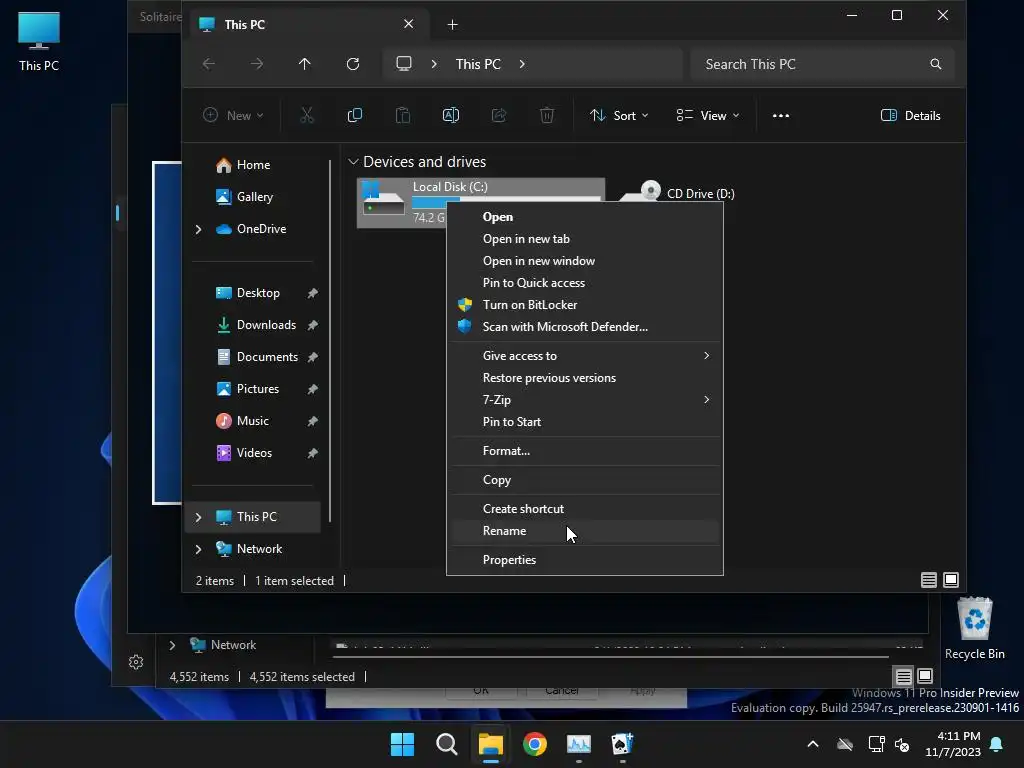Select Create shortcut
The width and height of the screenshot is (1024, 768).
584,509
